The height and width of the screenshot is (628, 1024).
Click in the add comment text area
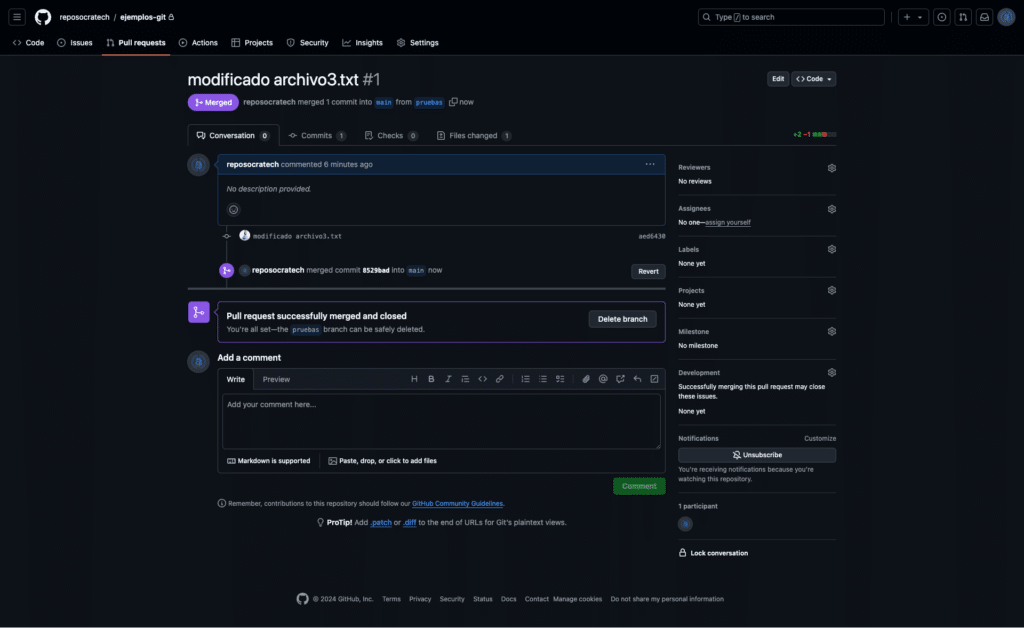click(x=441, y=422)
